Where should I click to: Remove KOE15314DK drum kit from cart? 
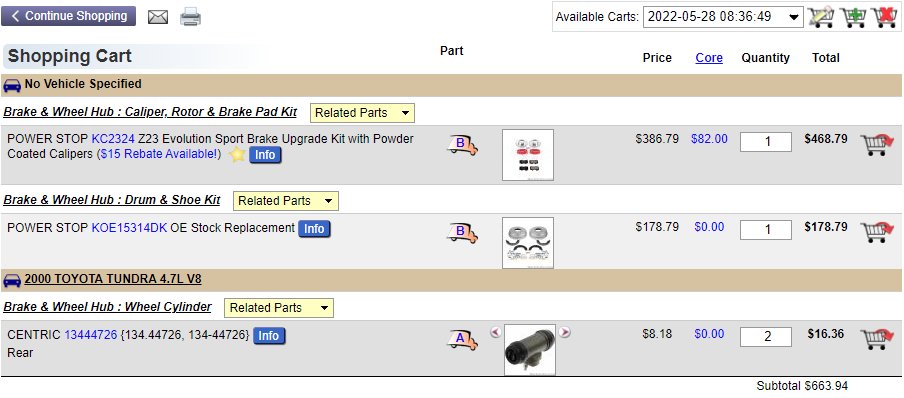876,232
